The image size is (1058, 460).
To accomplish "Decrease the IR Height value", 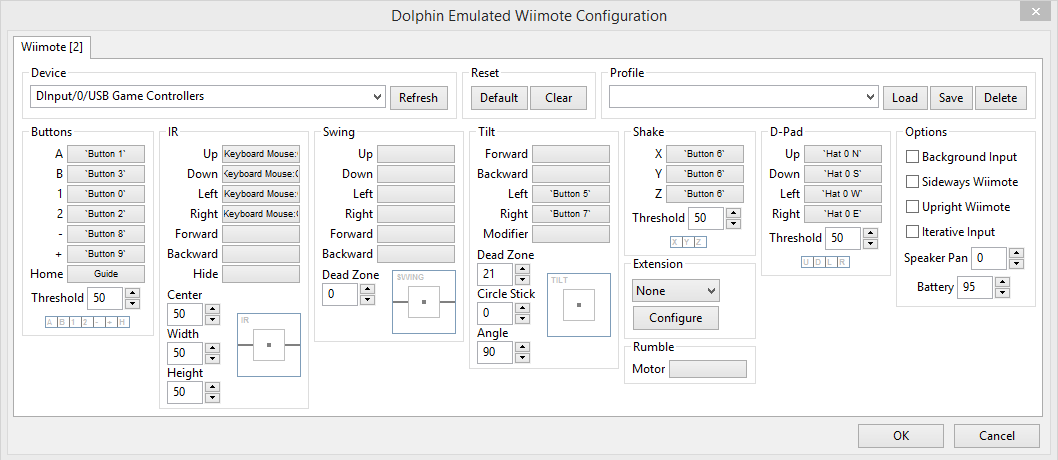I will 213,397.
